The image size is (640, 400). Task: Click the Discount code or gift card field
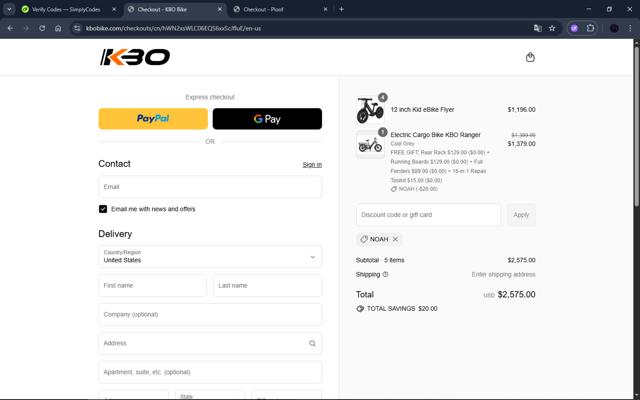428,215
